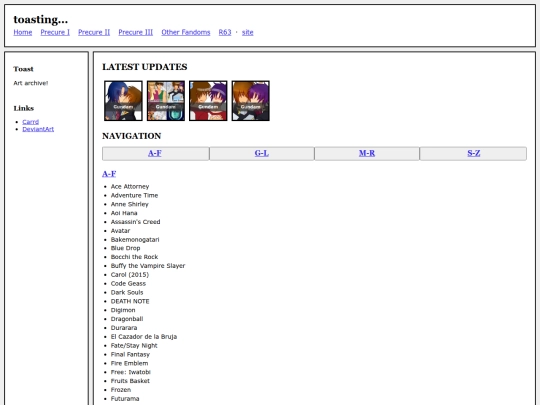Click the 'Dark Souls' list entry
Image resolution: width=540 pixels, height=405 pixels.
tap(127, 292)
